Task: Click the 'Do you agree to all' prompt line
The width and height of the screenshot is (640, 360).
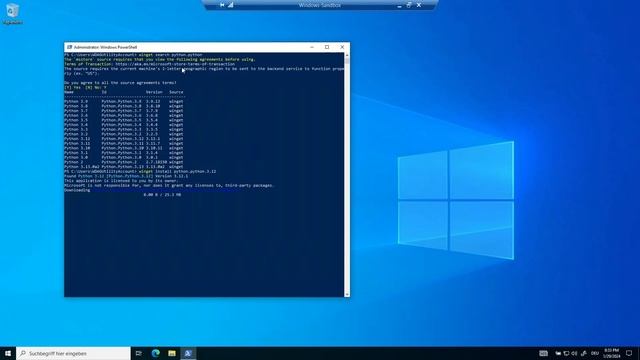Action: (x=120, y=83)
